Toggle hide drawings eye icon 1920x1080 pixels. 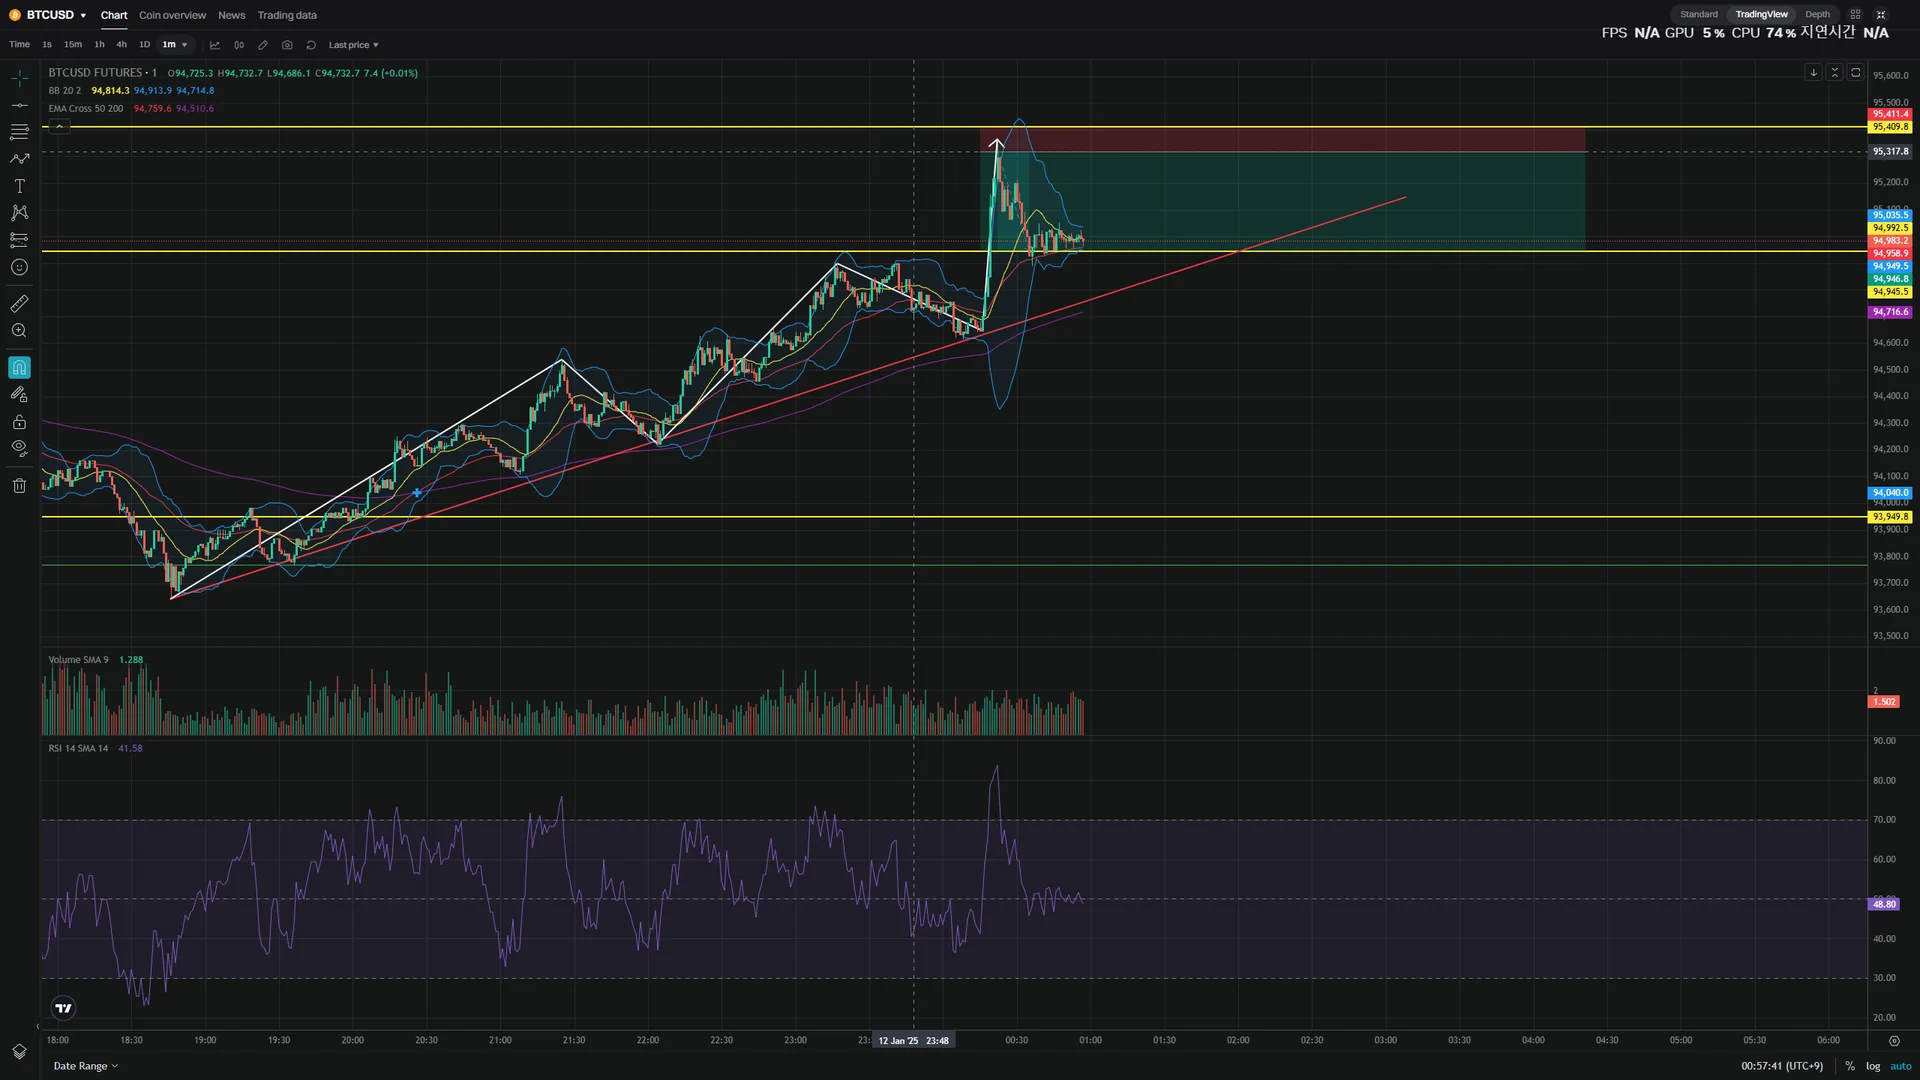pyautogui.click(x=19, y=448)
